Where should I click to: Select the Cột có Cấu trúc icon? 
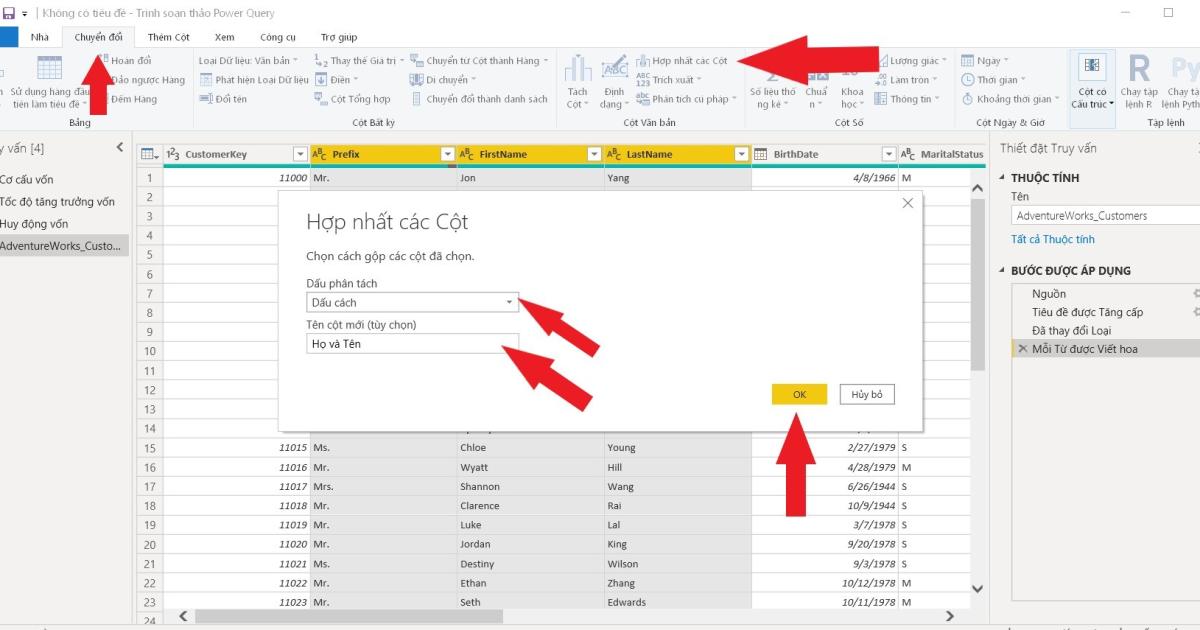tap(1092, 67)
